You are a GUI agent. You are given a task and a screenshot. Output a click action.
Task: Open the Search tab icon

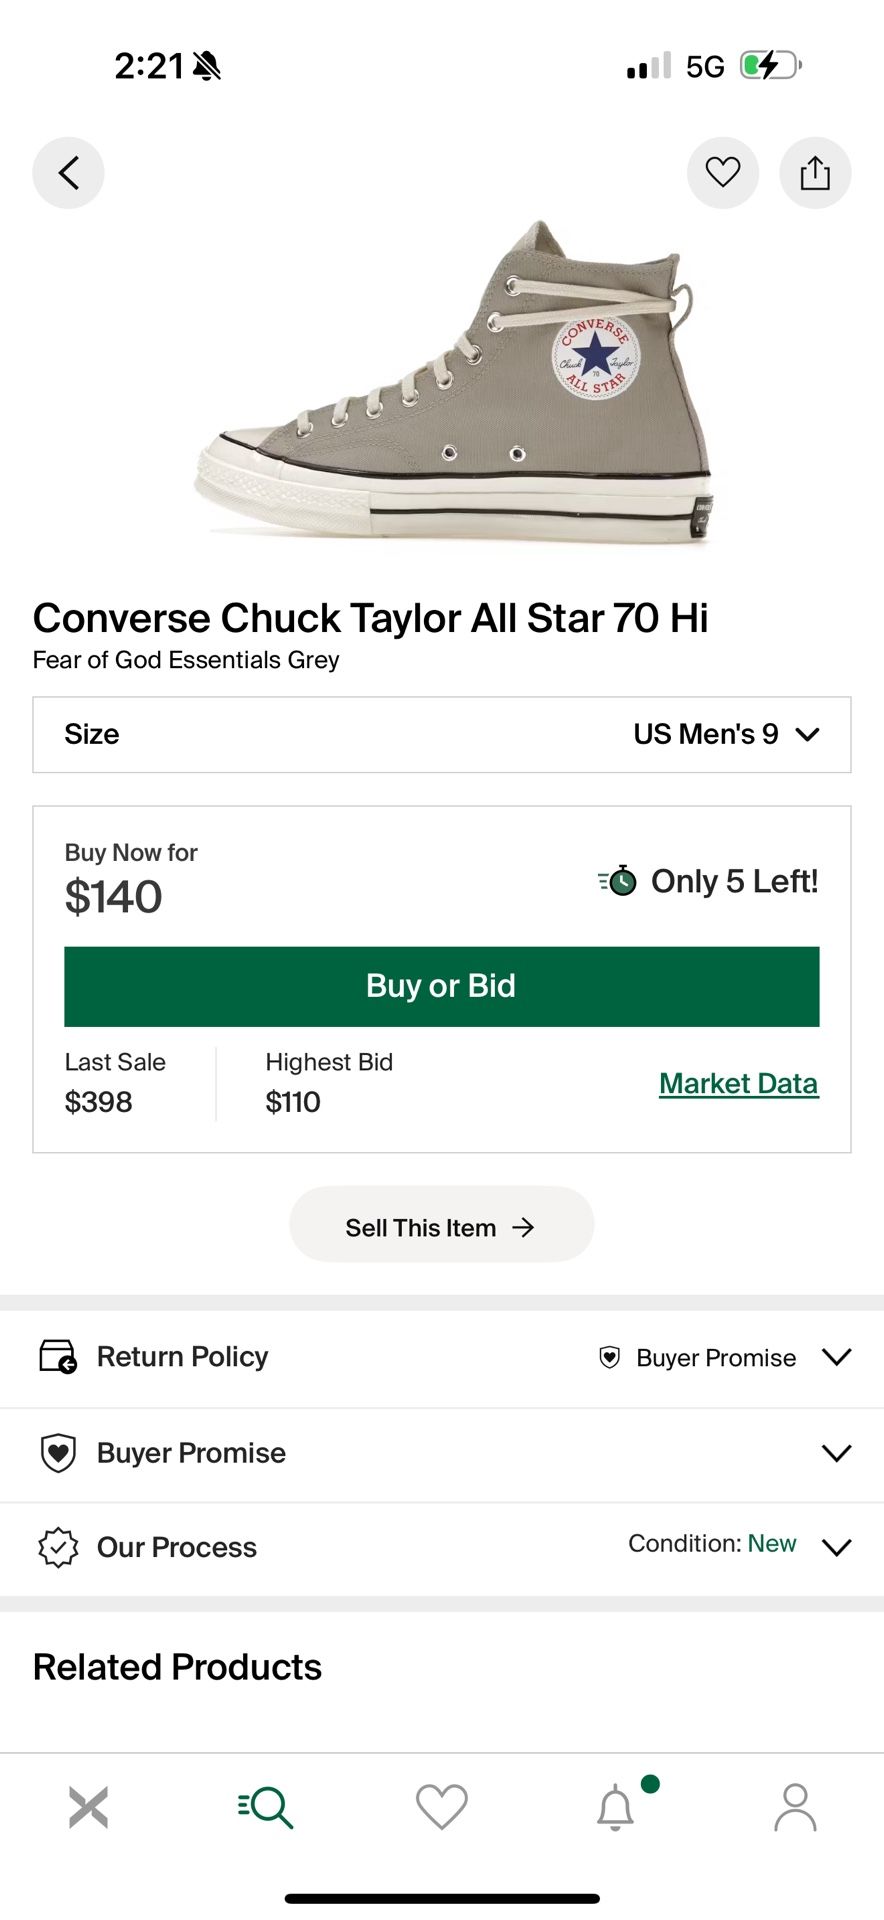(264, 1807)
